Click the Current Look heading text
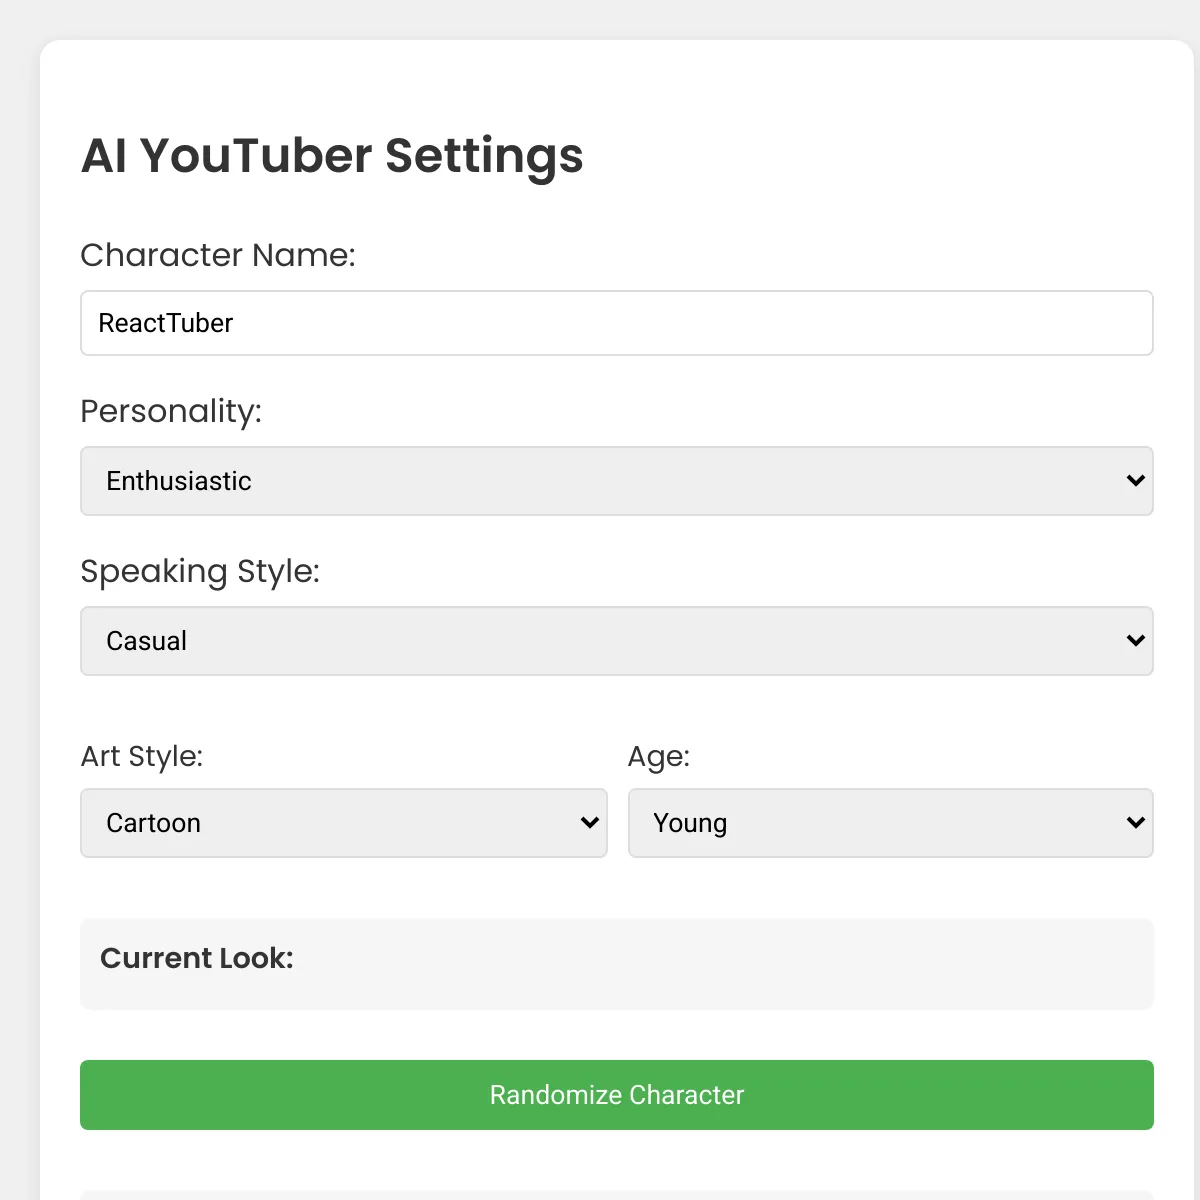 197,958
